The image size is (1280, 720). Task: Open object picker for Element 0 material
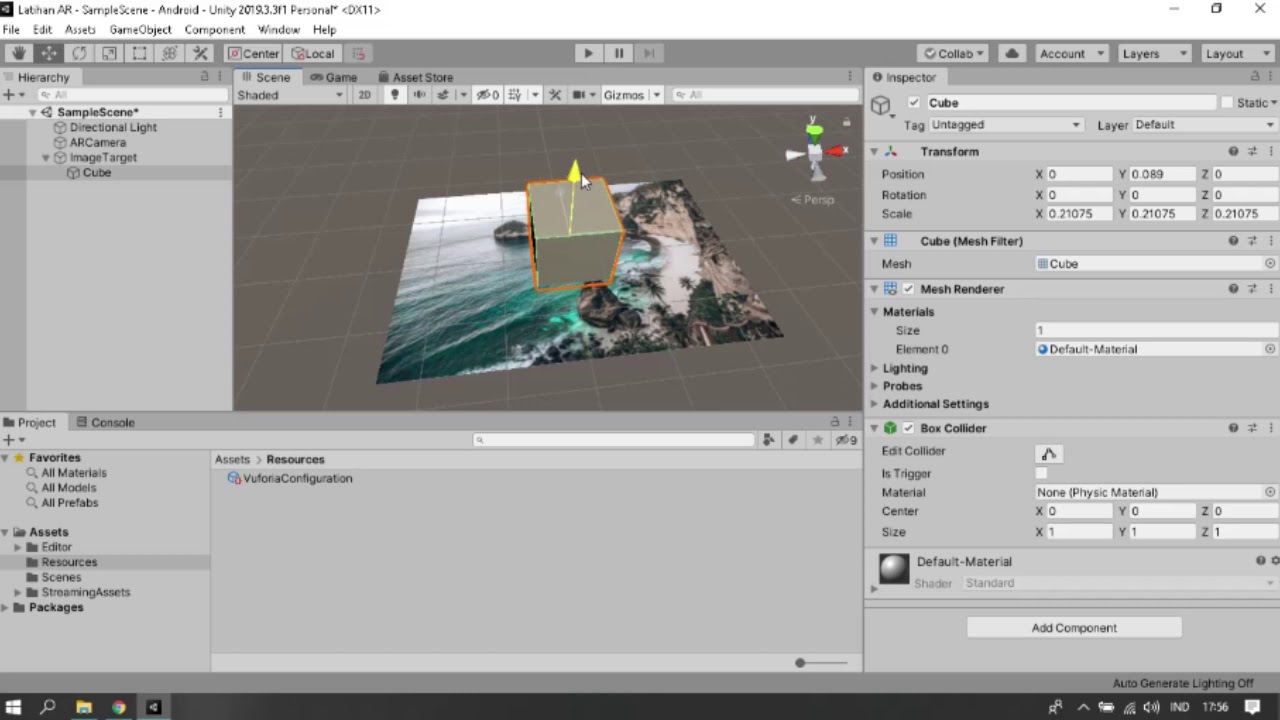pos(1270,349)
